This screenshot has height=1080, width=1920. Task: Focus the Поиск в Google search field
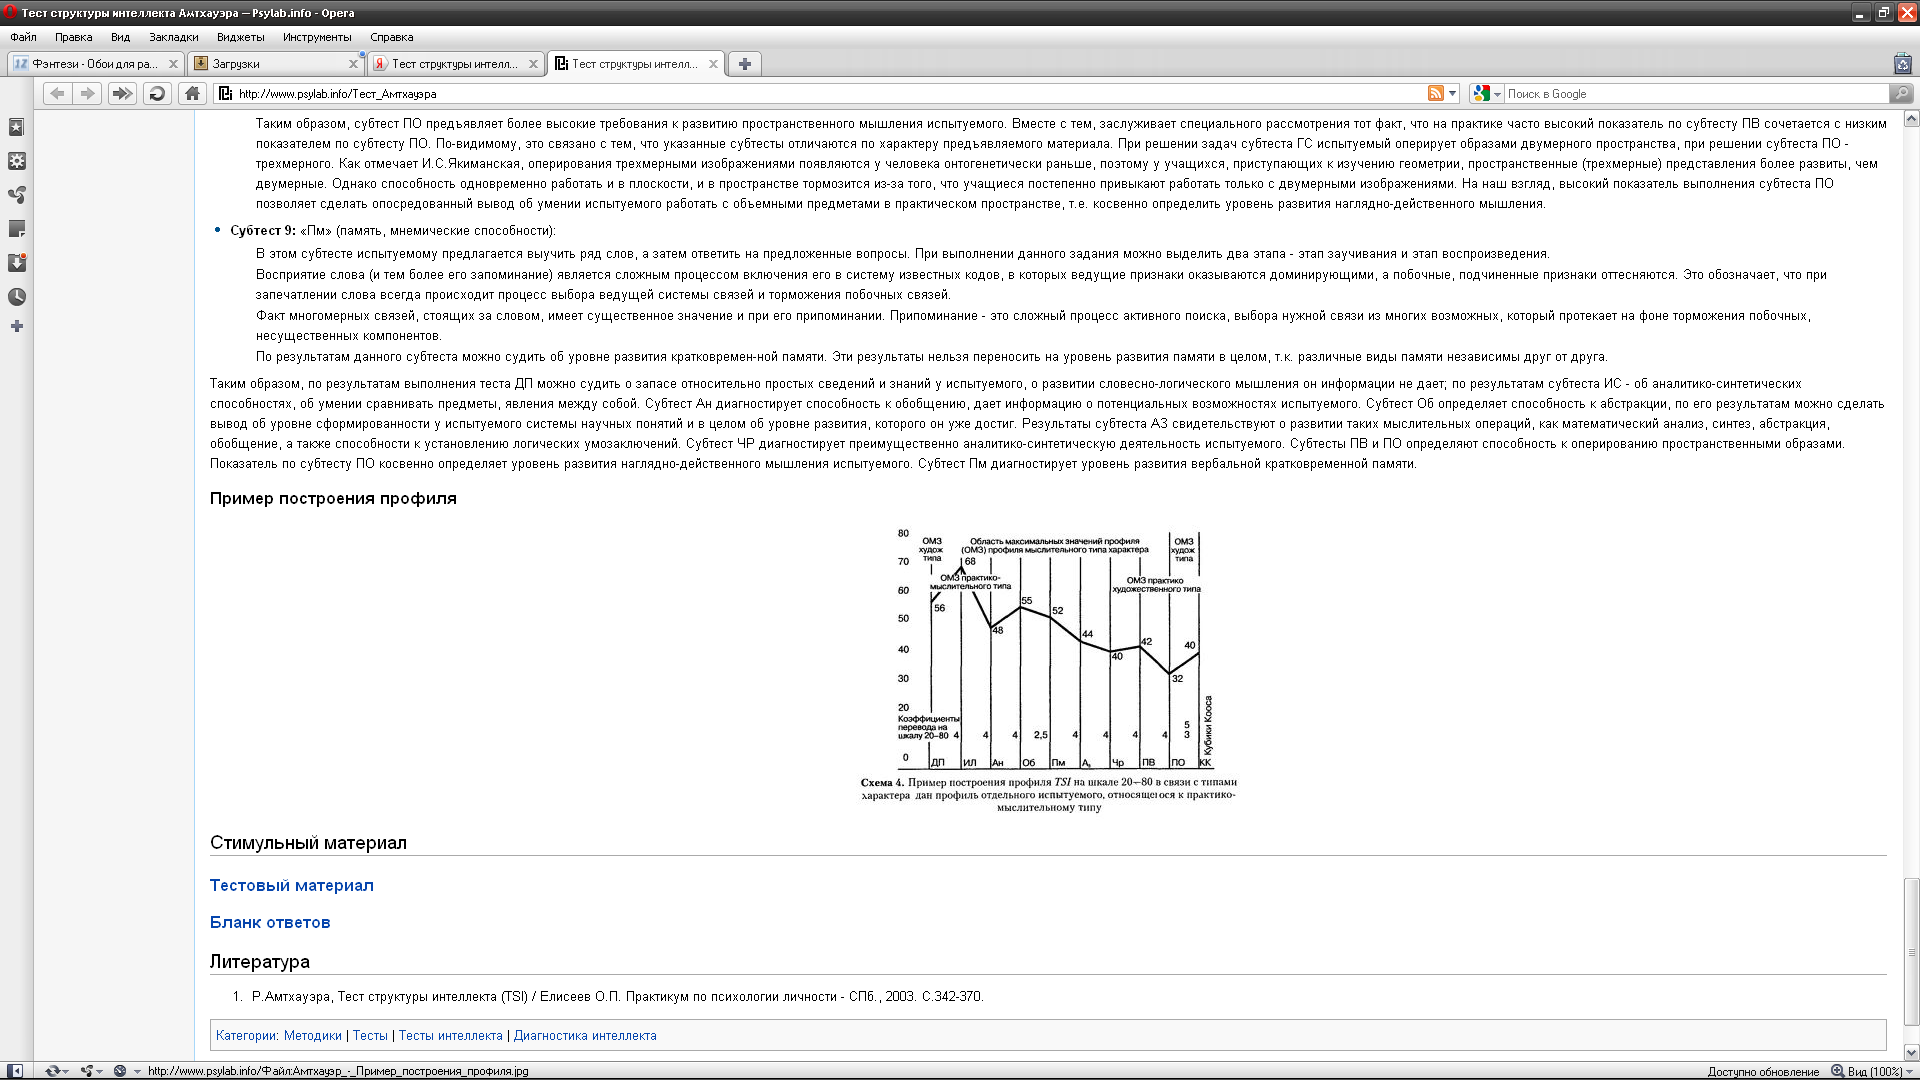tap(1695, 93)
